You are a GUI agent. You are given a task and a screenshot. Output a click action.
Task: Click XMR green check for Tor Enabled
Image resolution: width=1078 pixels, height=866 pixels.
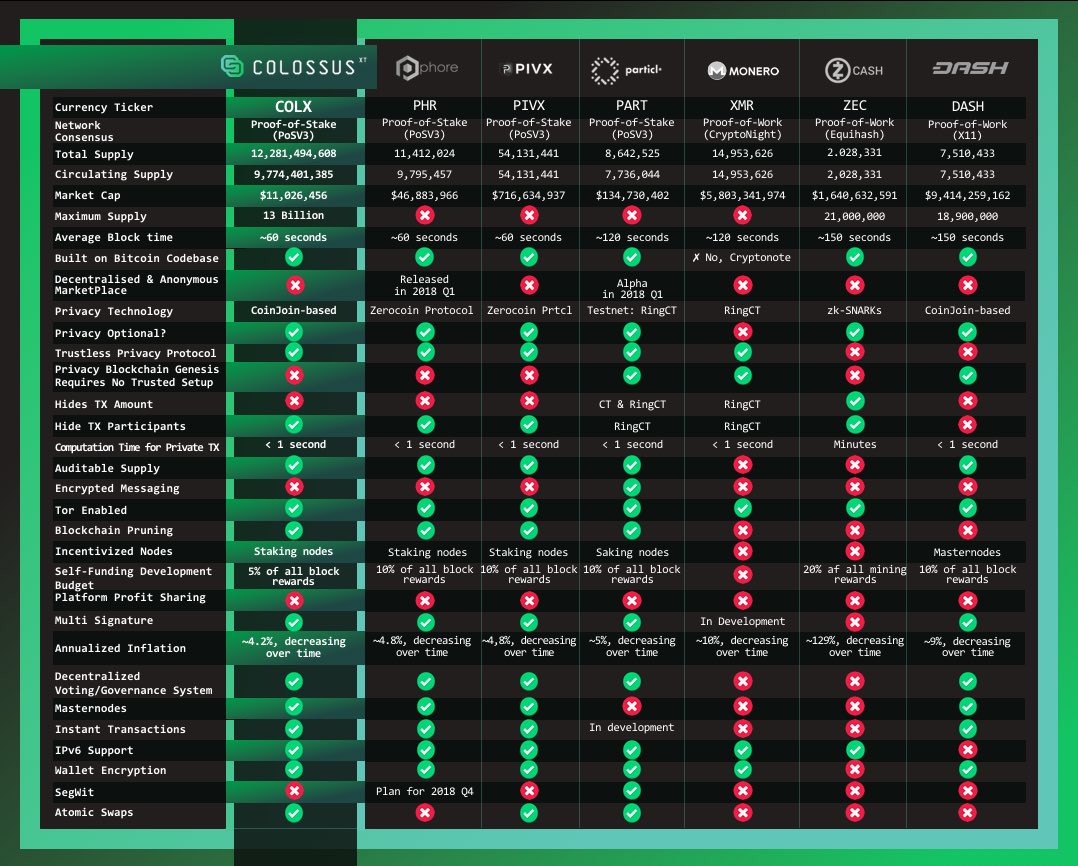coord(742,508)
